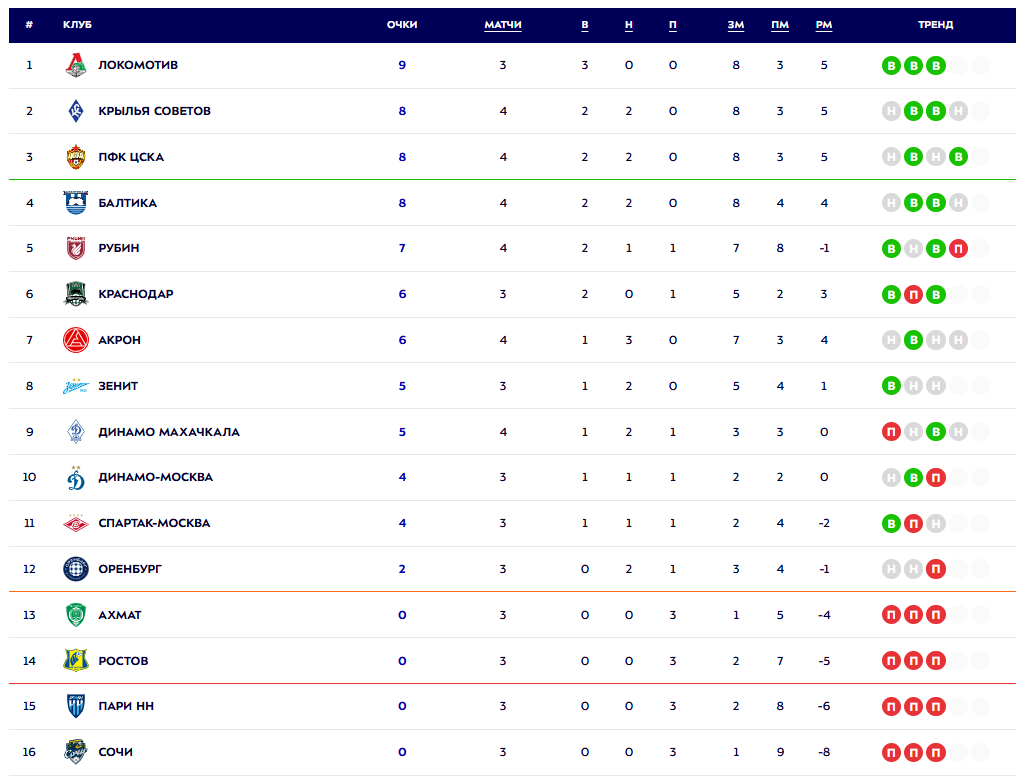Click Локомотив's first green В trend circle
Viewport: 1019px width, 784px height.
tap(892, 66)
